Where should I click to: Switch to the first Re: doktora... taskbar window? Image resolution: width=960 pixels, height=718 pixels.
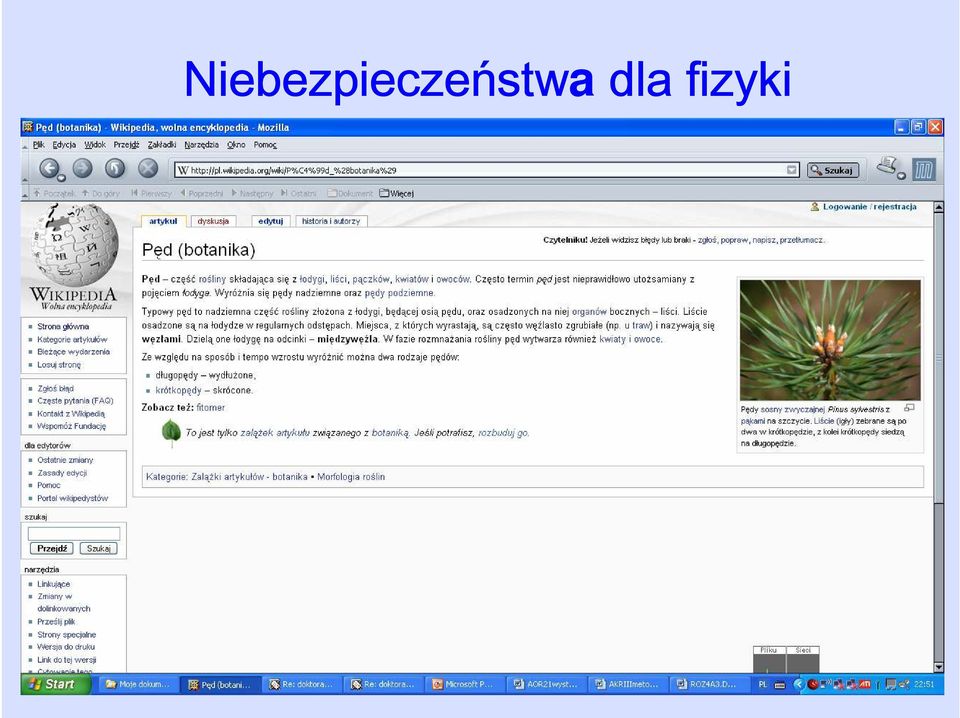[301, 684]
